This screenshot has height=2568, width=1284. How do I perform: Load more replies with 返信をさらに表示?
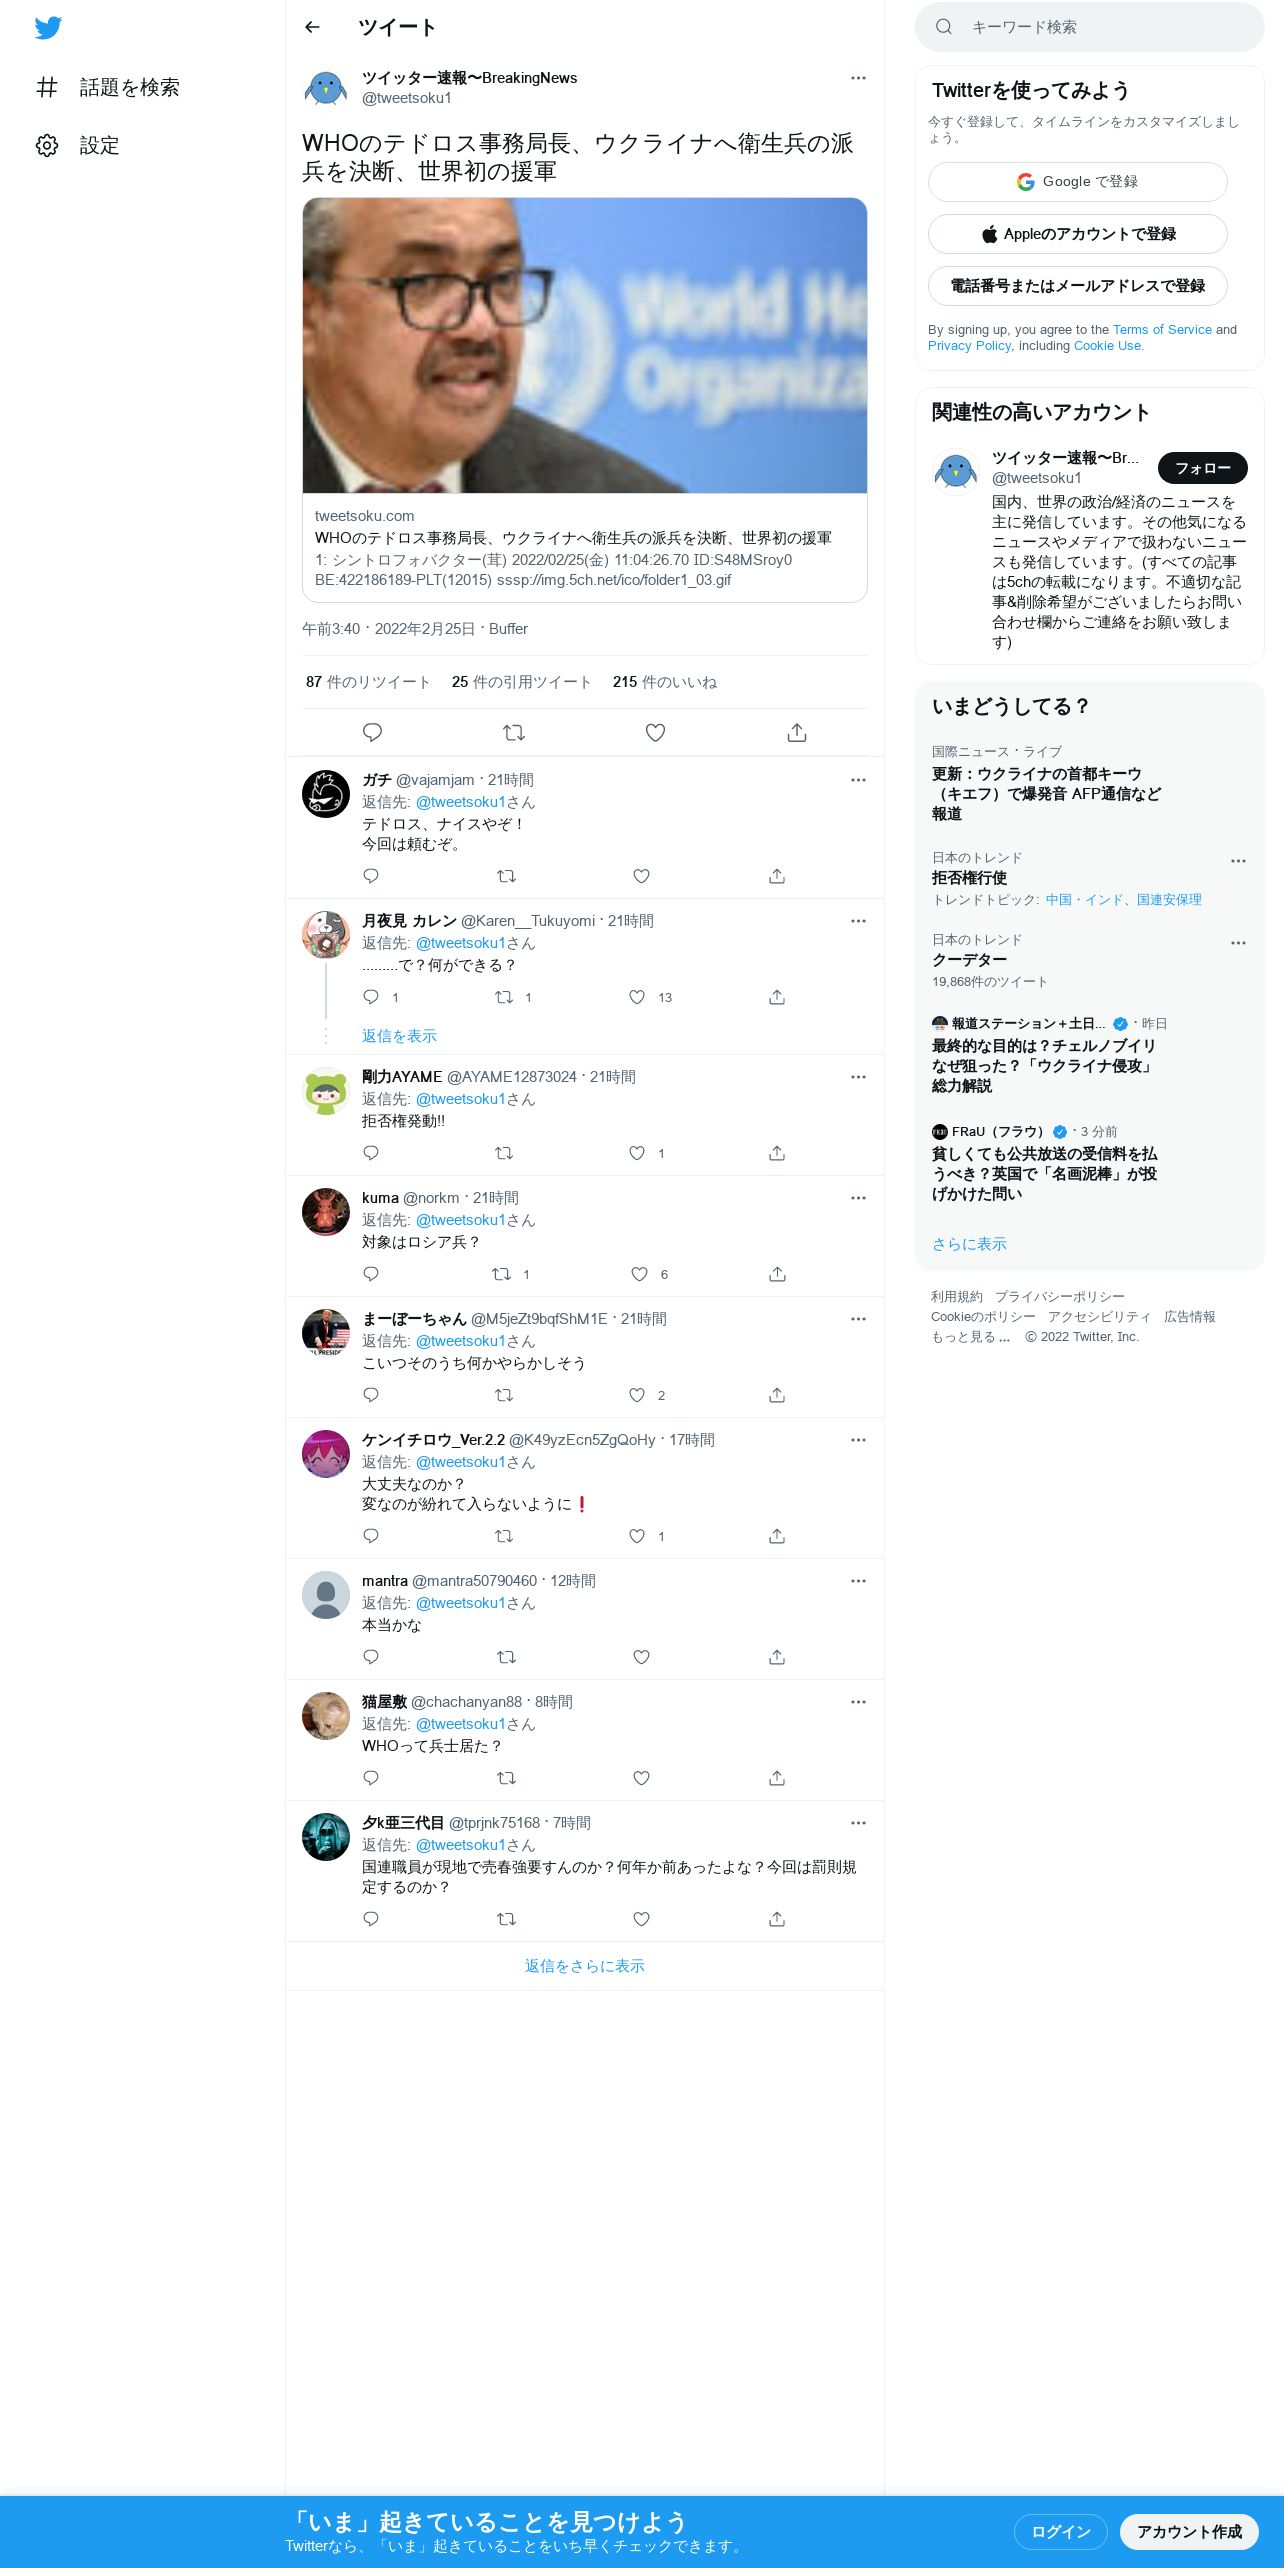point(585,1965)
